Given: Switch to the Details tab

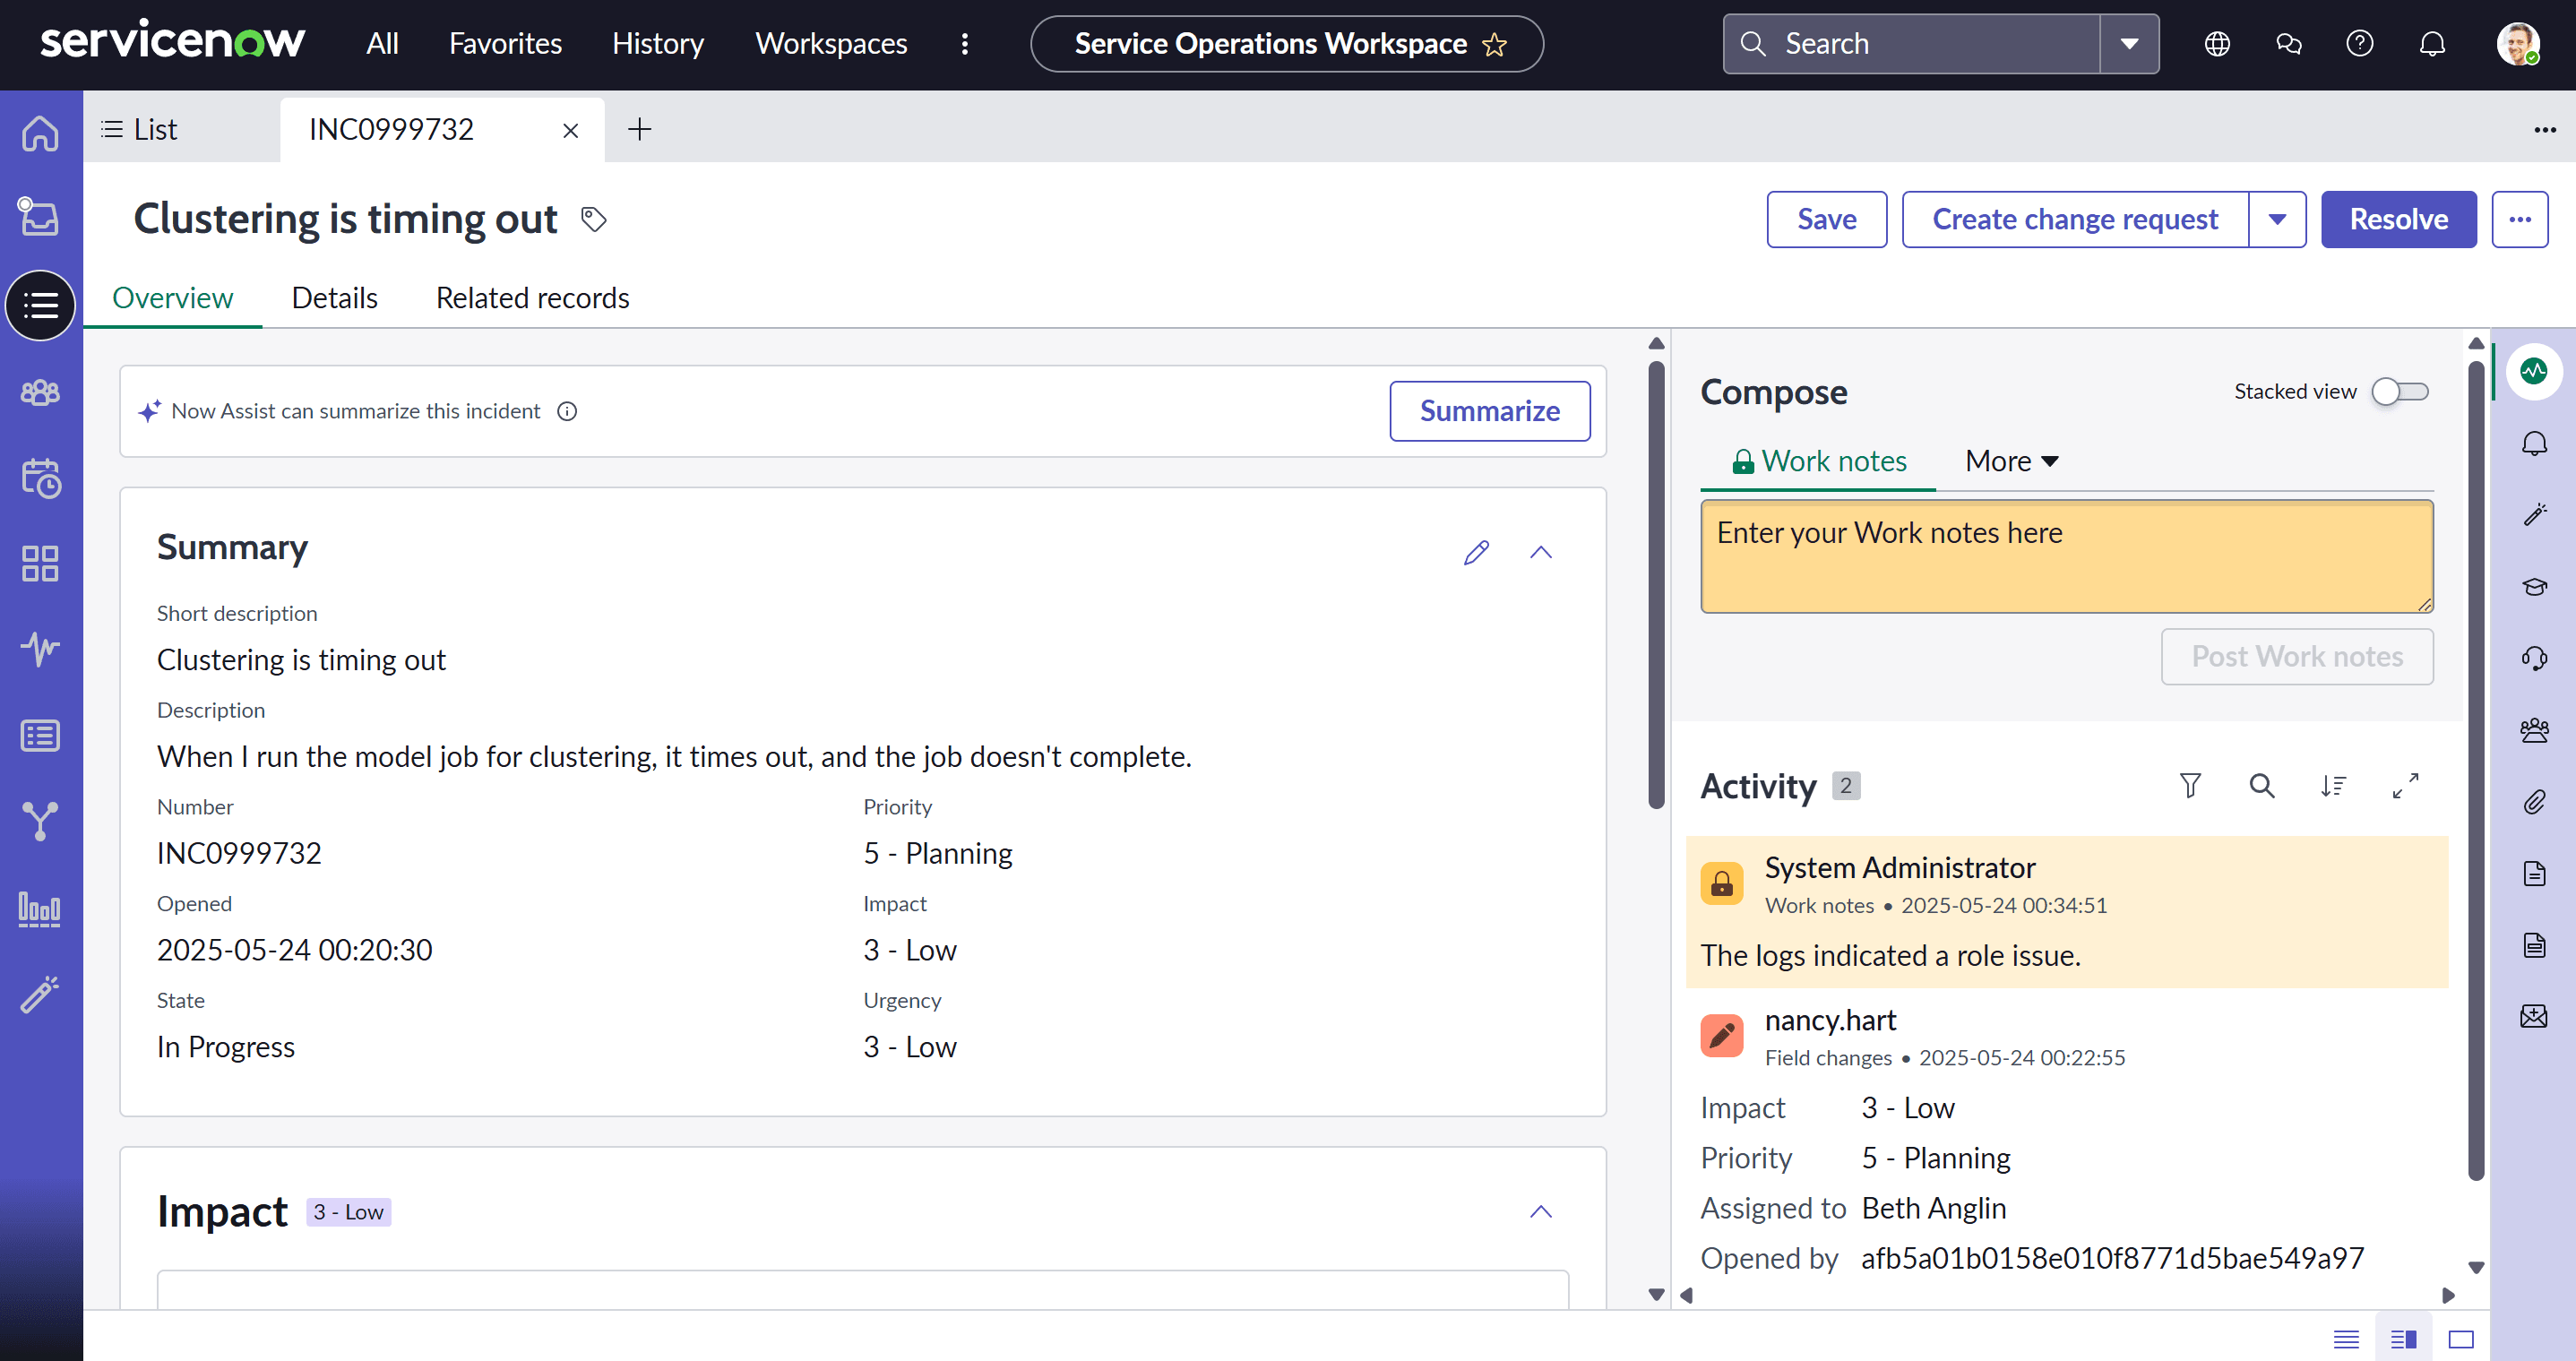Looking at the screenshot, I should pos(334,298).
